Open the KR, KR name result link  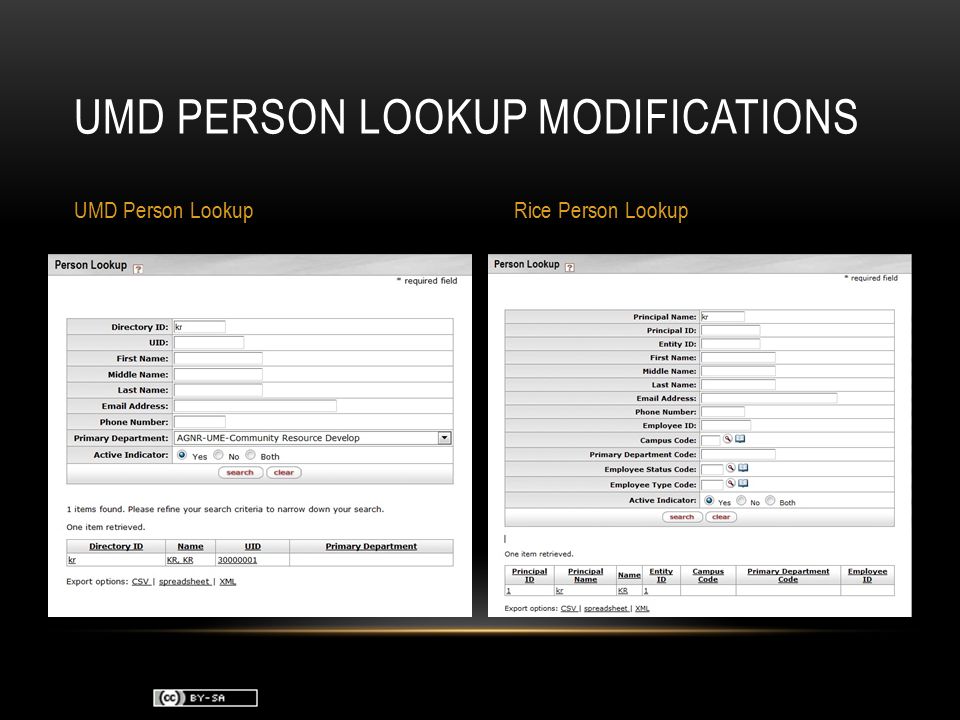pyautogui.click(x=180, y=560)
